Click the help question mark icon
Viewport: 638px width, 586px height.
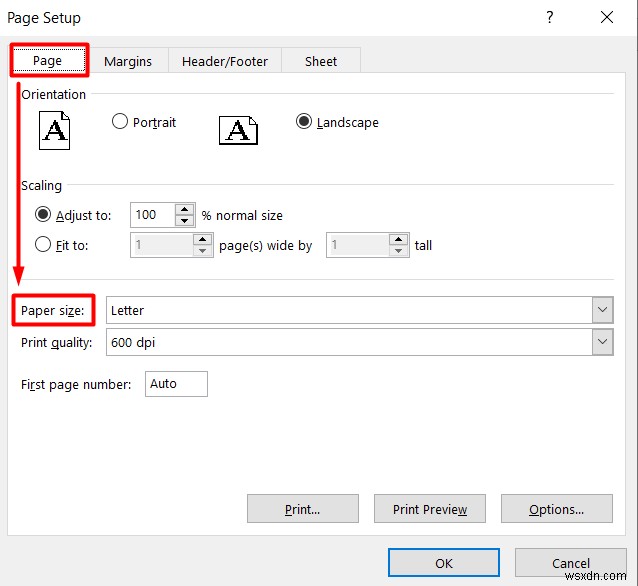(550, 17)
